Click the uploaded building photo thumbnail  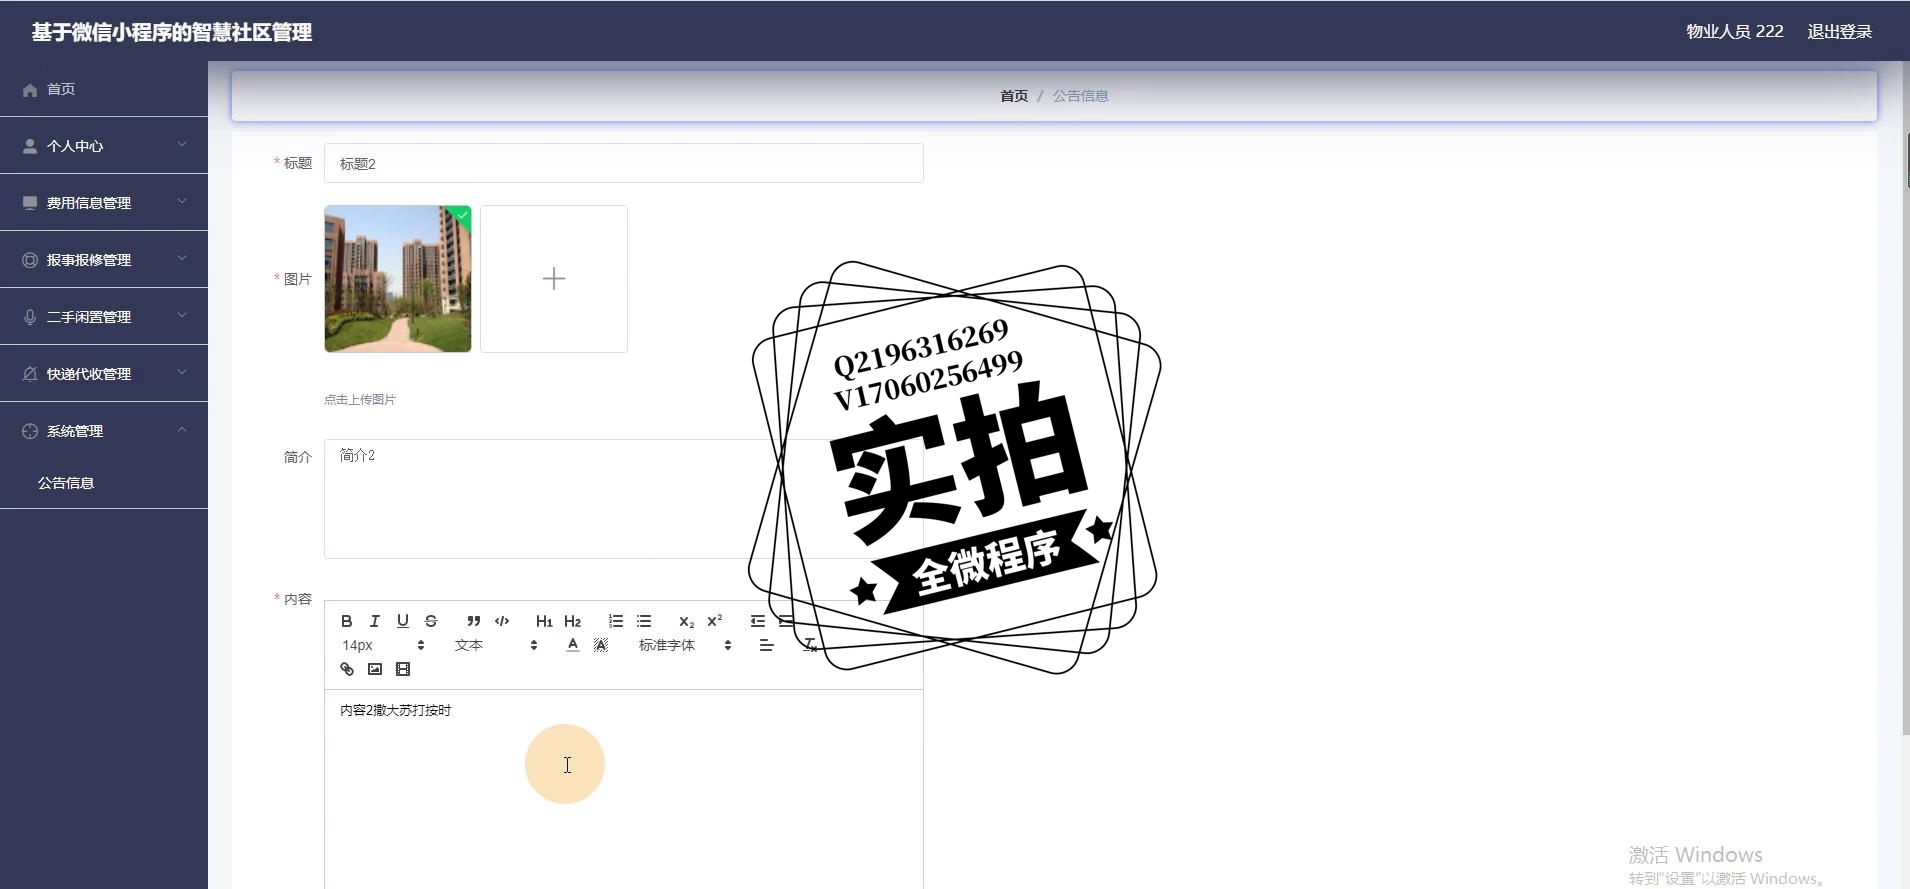click(x=398, y=279)
